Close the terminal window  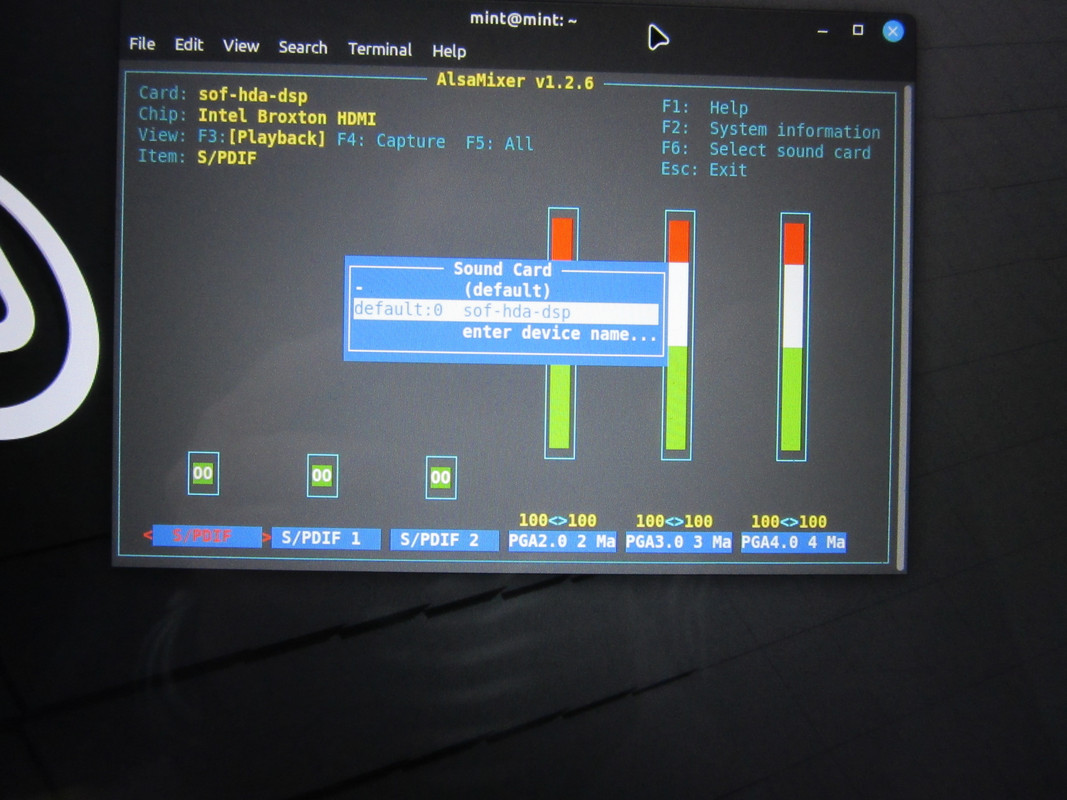tap(893, 31)
